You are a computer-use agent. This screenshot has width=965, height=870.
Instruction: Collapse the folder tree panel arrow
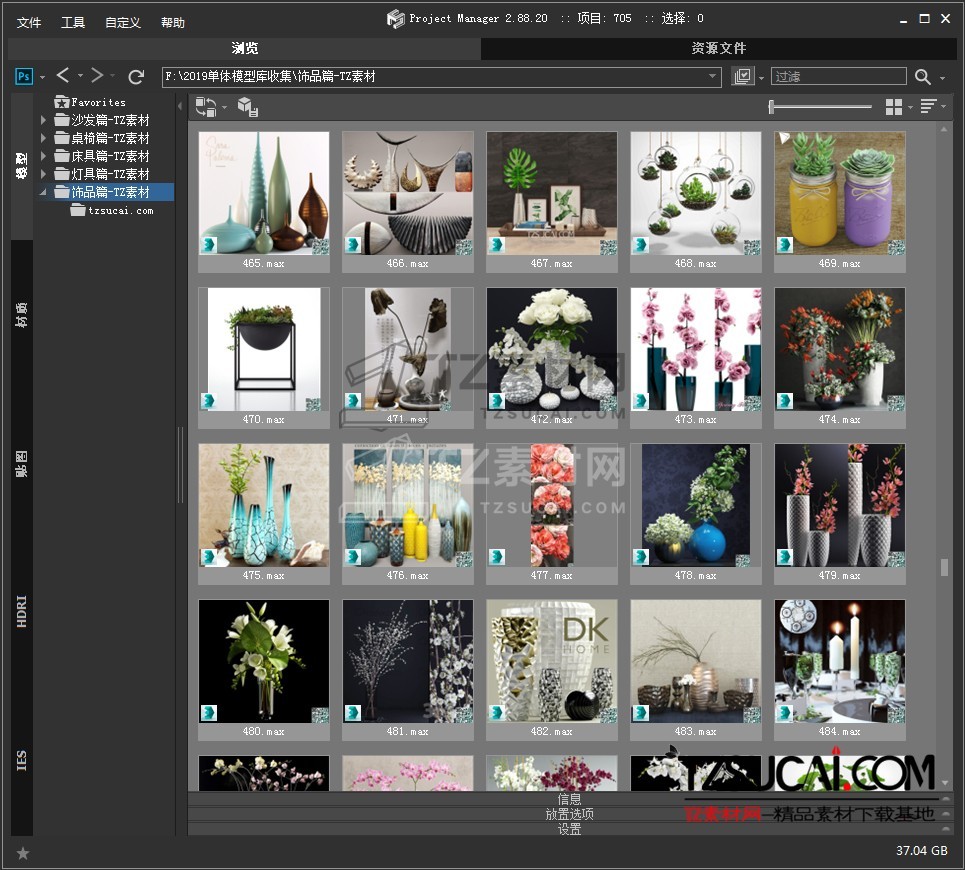180,106
